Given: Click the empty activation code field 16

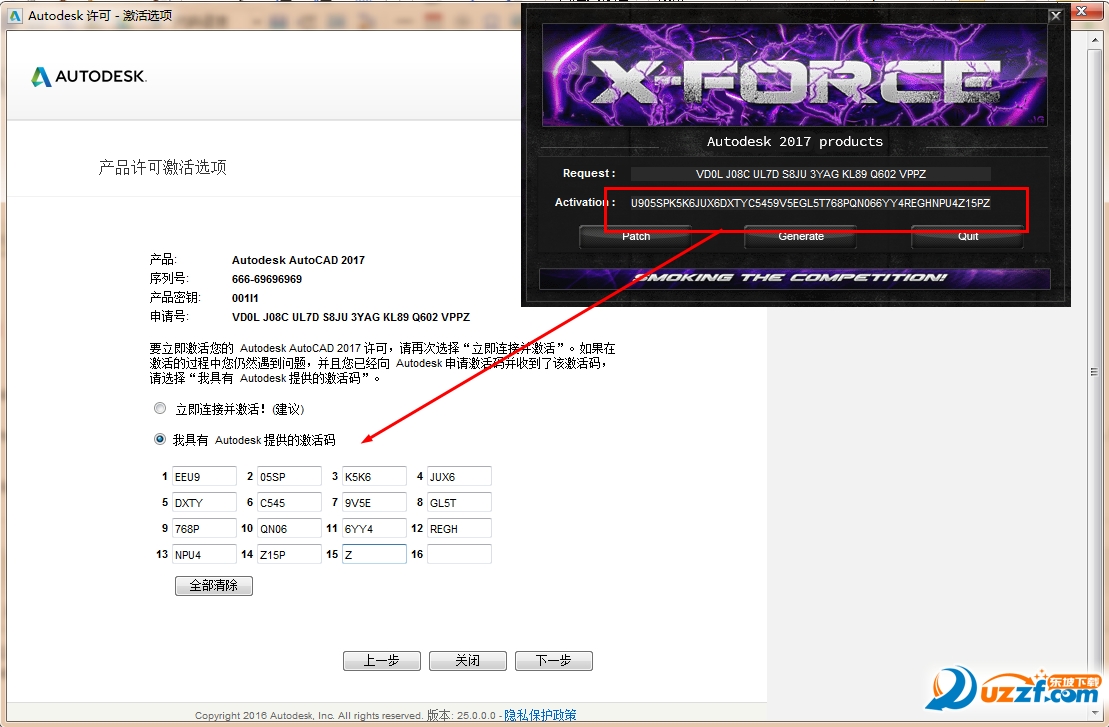Looking at the screenshot, I should pyautogui.click(x=458, y=554).
